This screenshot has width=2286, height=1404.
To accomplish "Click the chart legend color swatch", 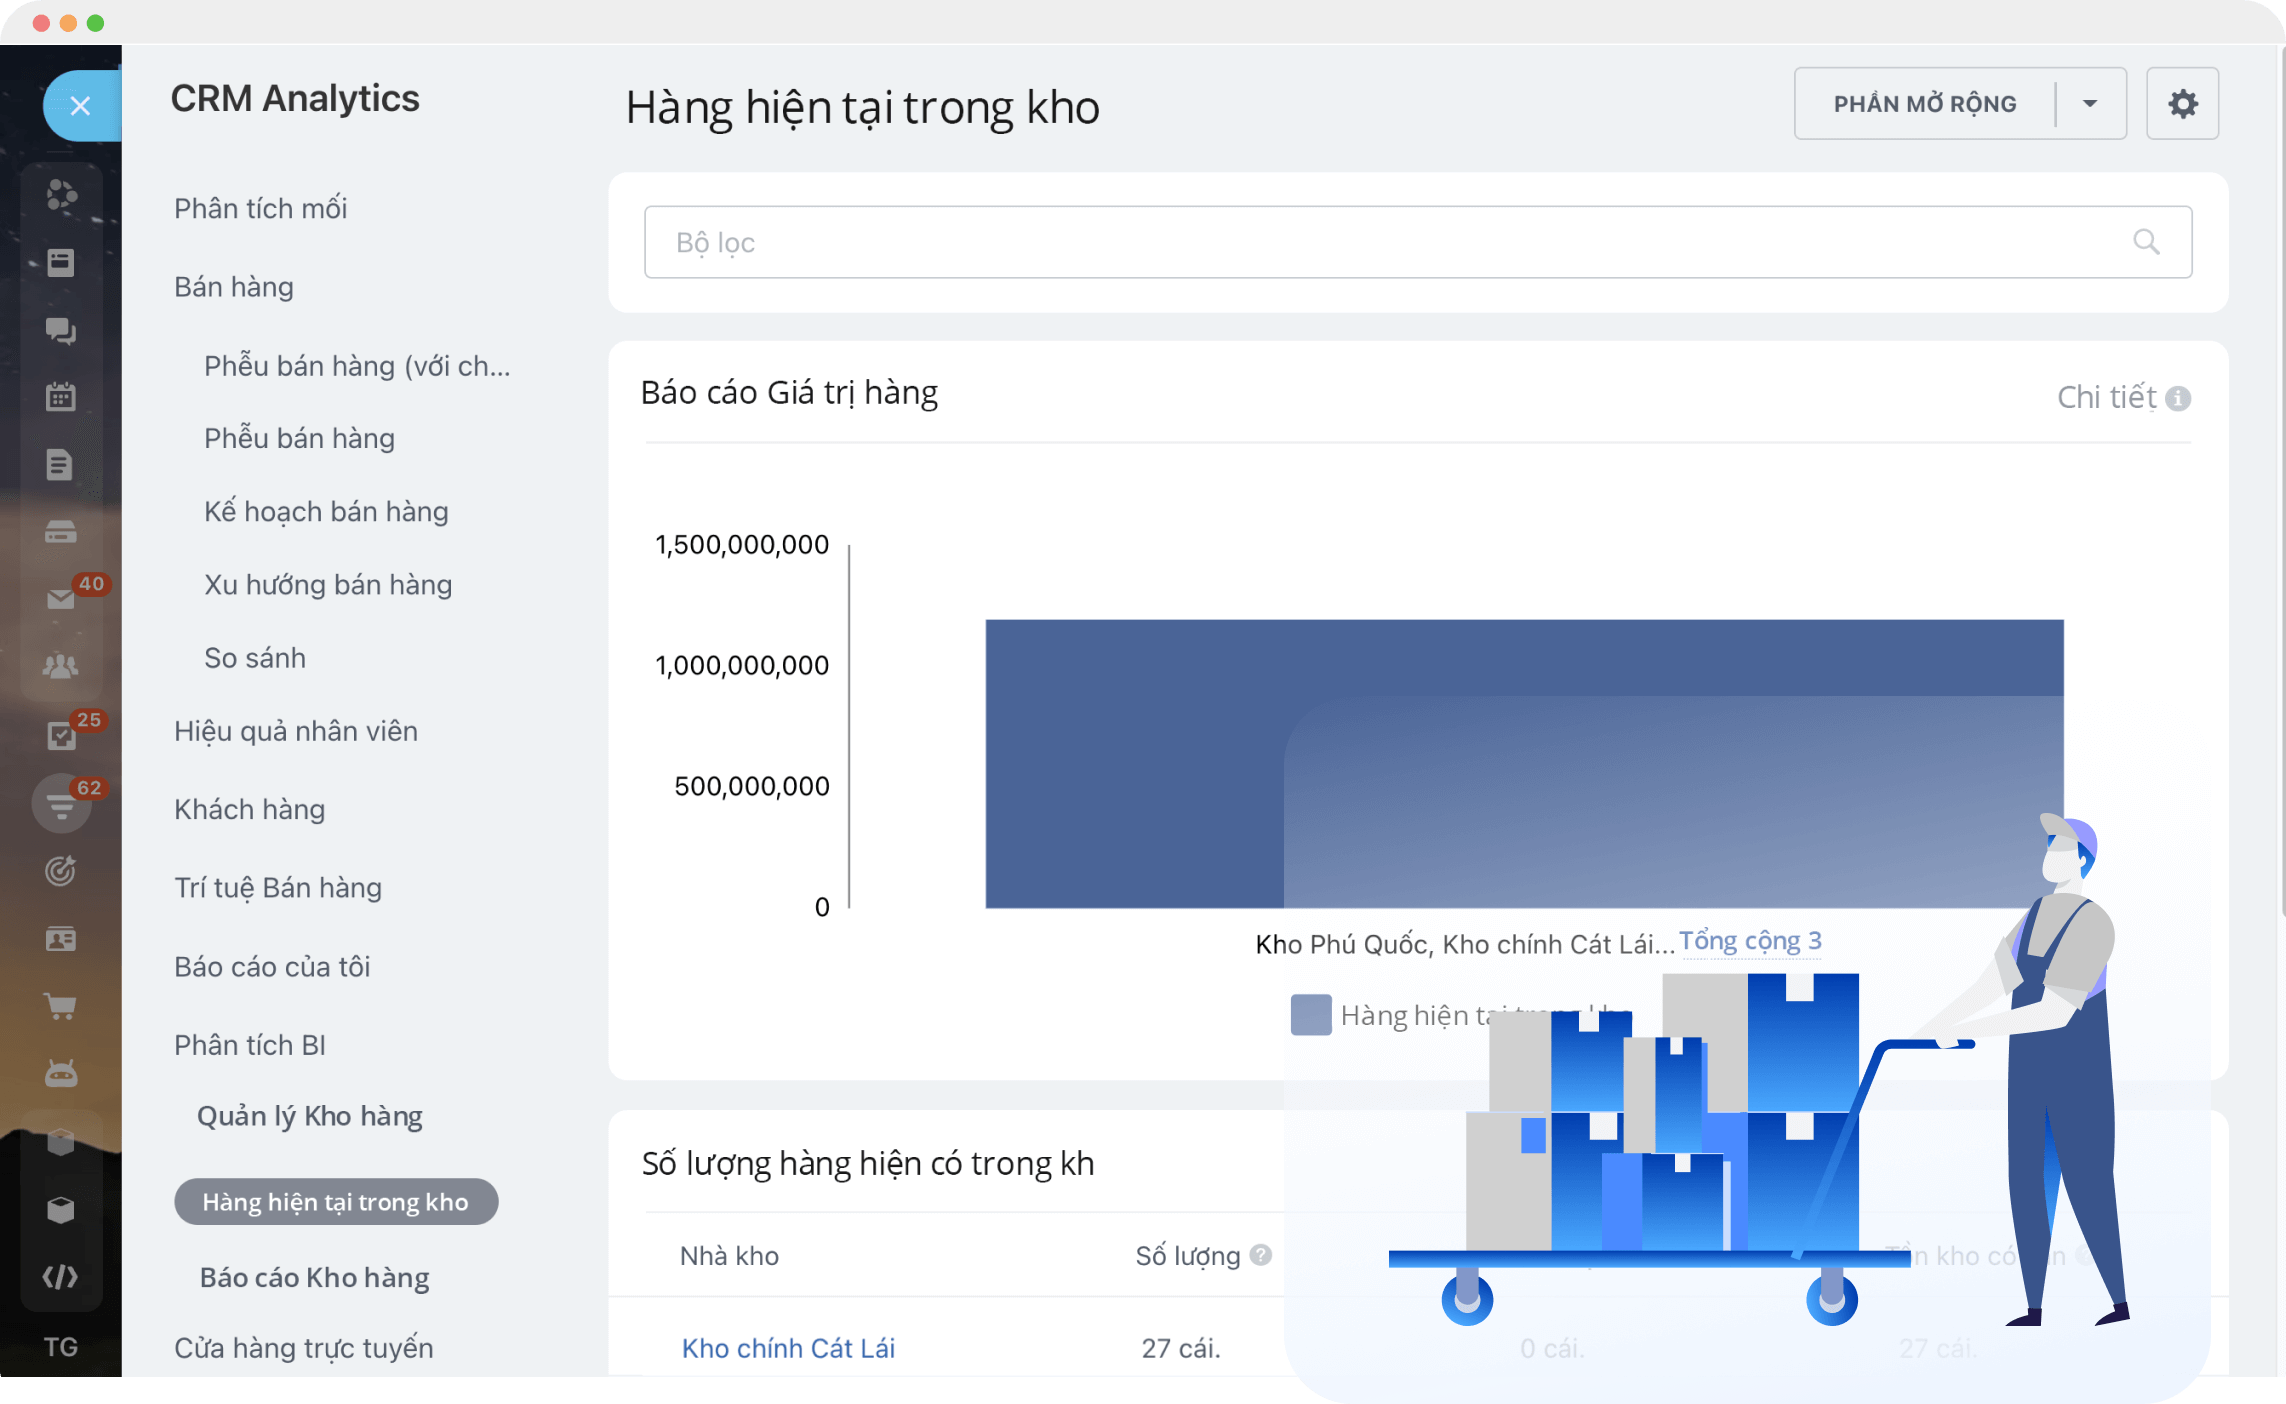I will 1310,1015.
